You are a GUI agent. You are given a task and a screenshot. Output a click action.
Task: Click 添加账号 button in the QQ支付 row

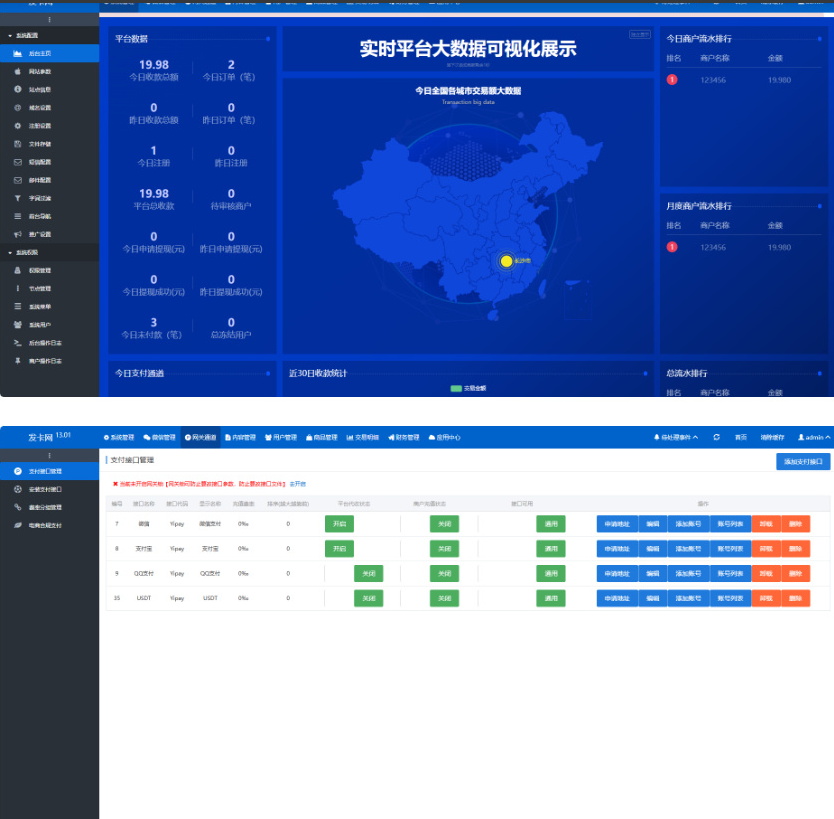tap(688, 573)
